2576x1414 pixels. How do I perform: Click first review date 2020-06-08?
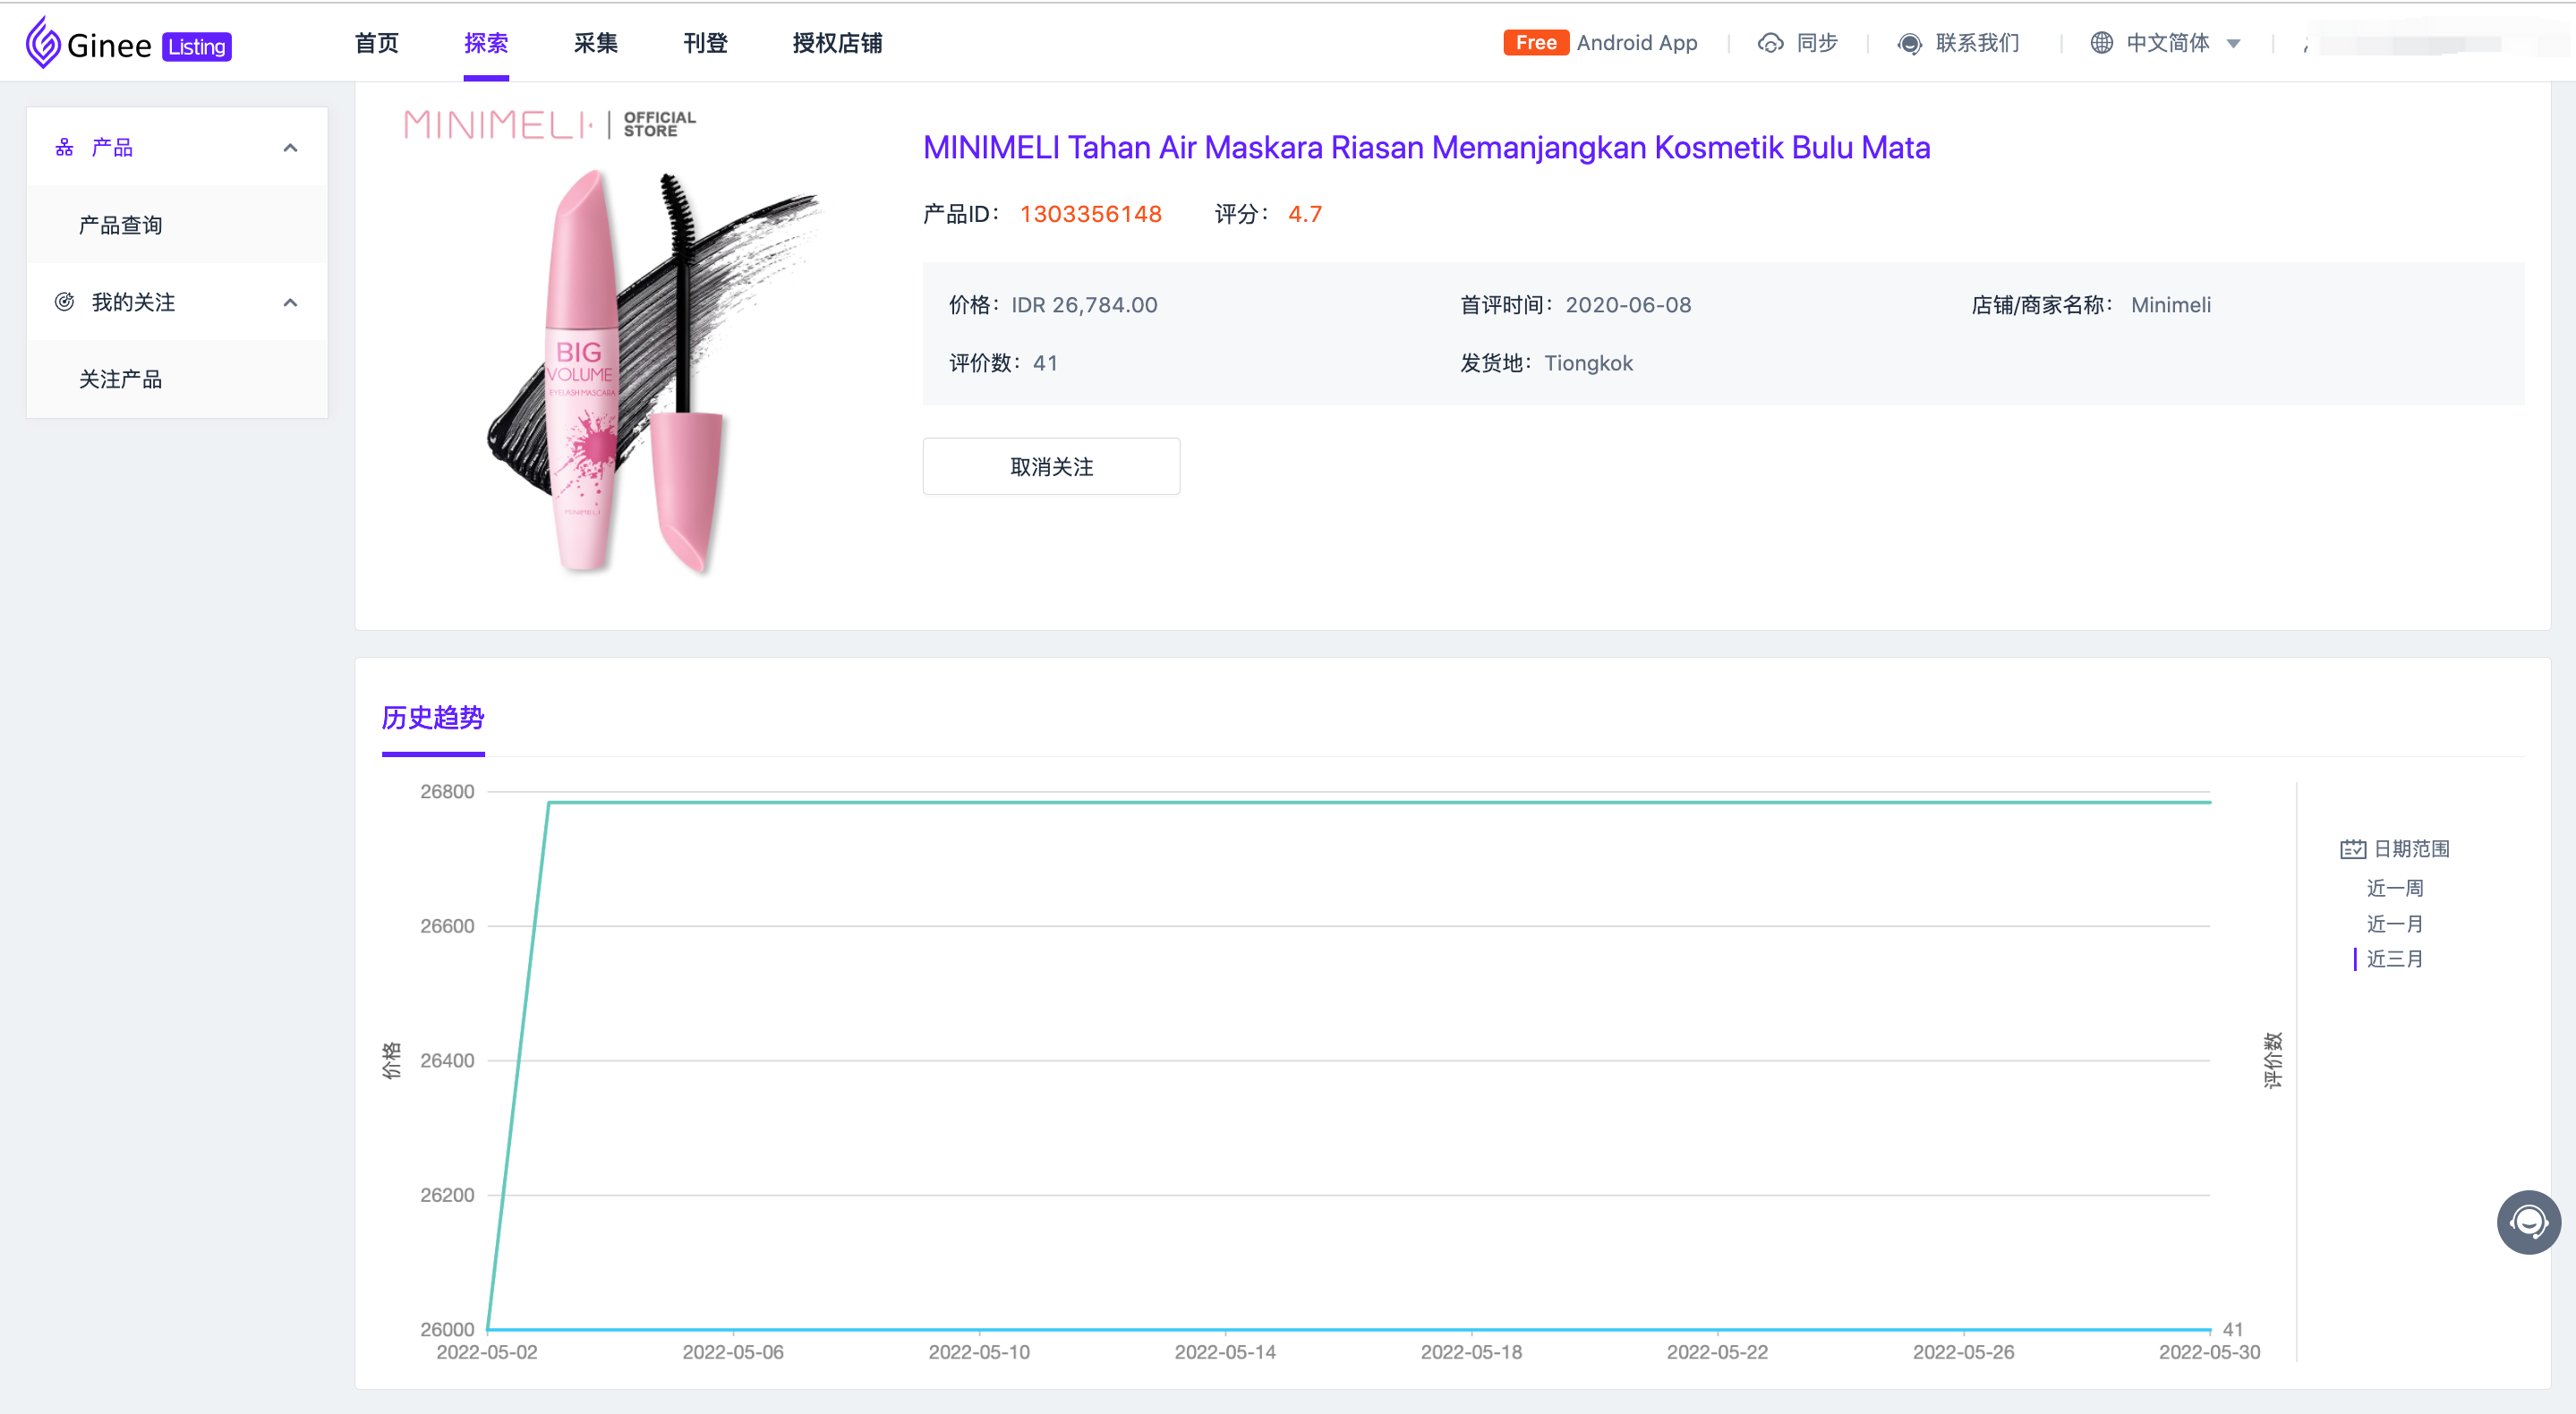[1628, 305]
